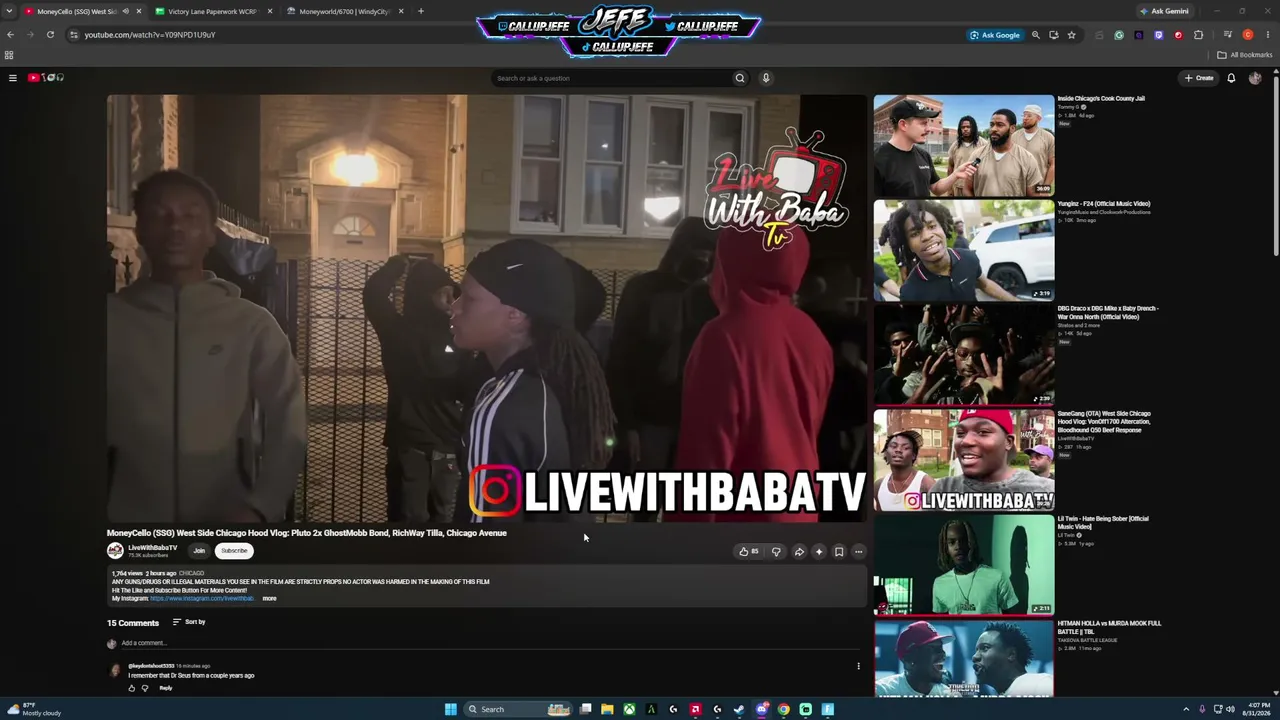This screenshot has height=720, width=1280.
Task: Open the purple Twitch extension icon
Action: (x=1158, y=35)
